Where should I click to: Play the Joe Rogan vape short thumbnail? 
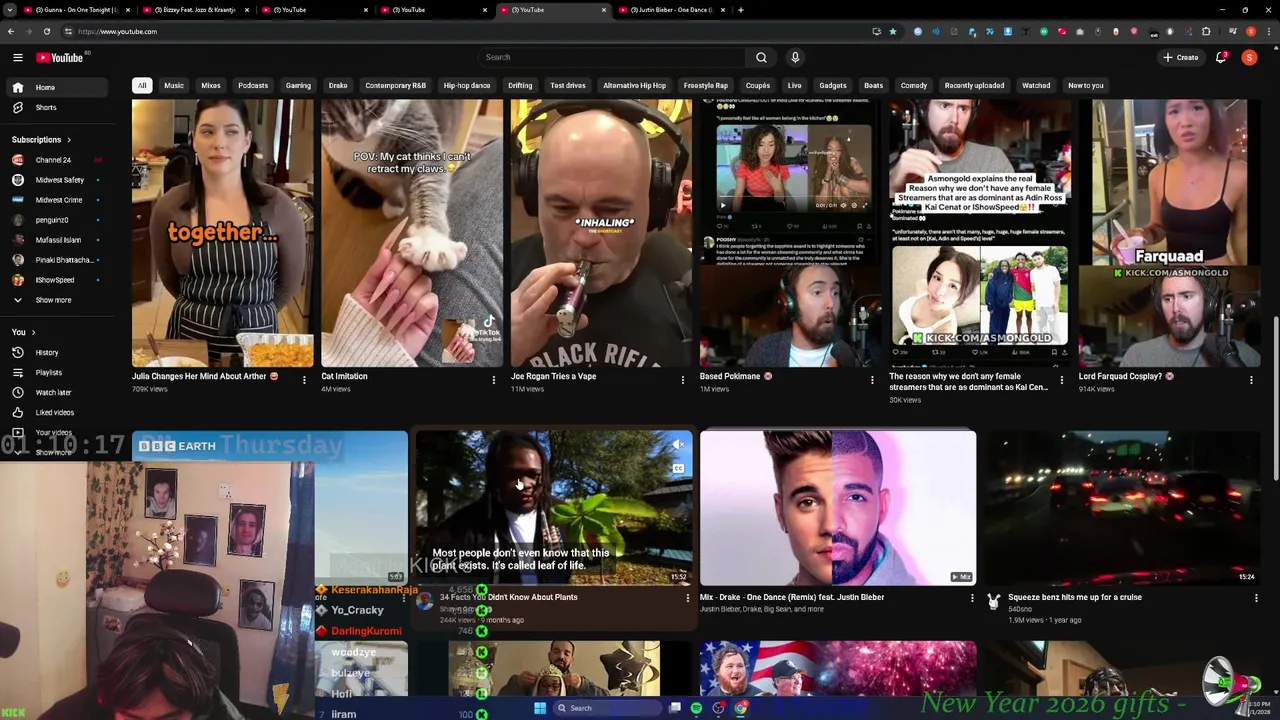pos(601,233)
